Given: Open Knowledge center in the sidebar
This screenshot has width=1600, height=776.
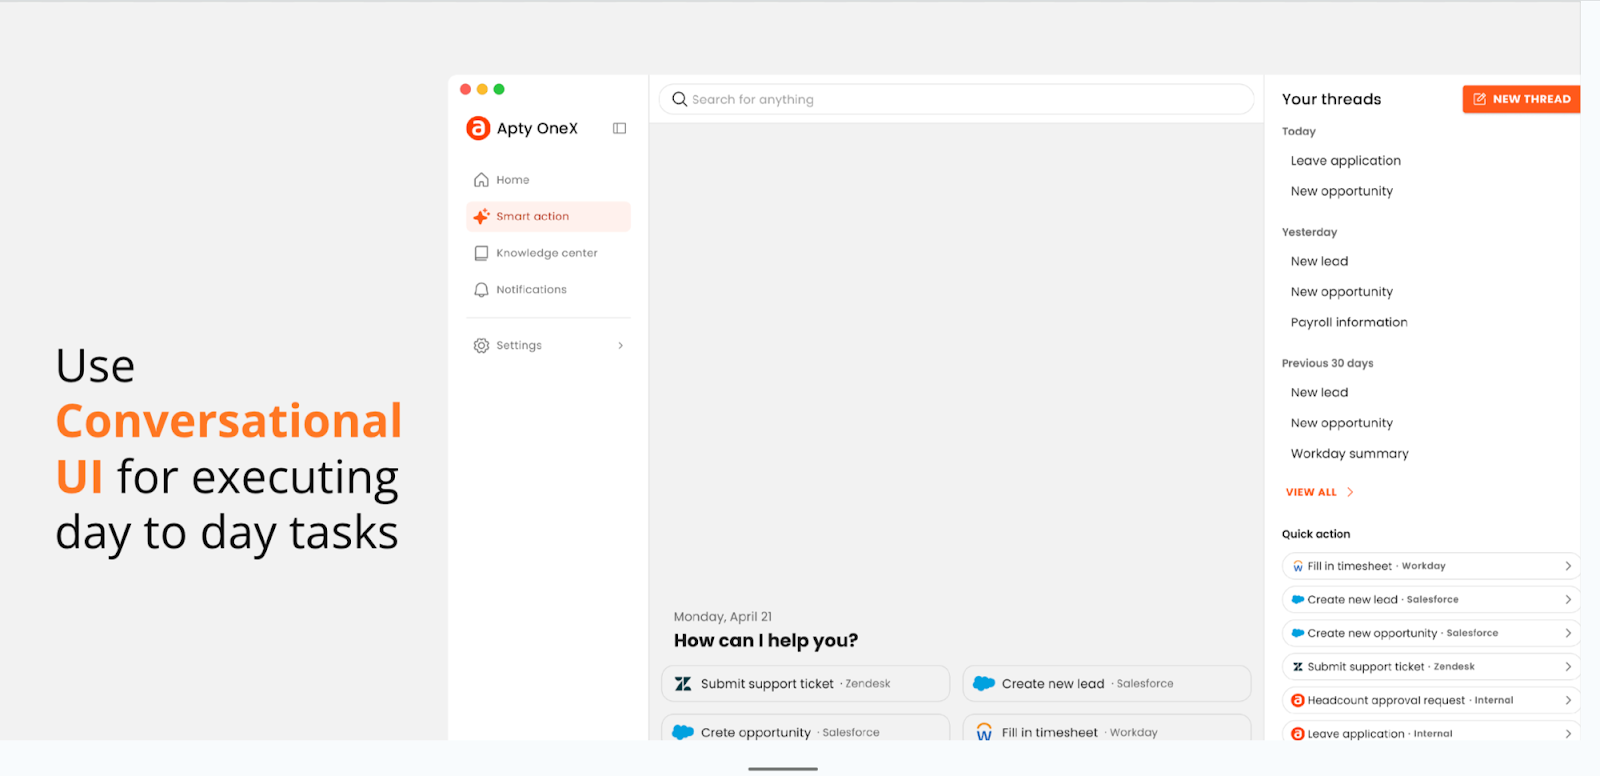Looking at the screenshot, I should coord(548,253).
